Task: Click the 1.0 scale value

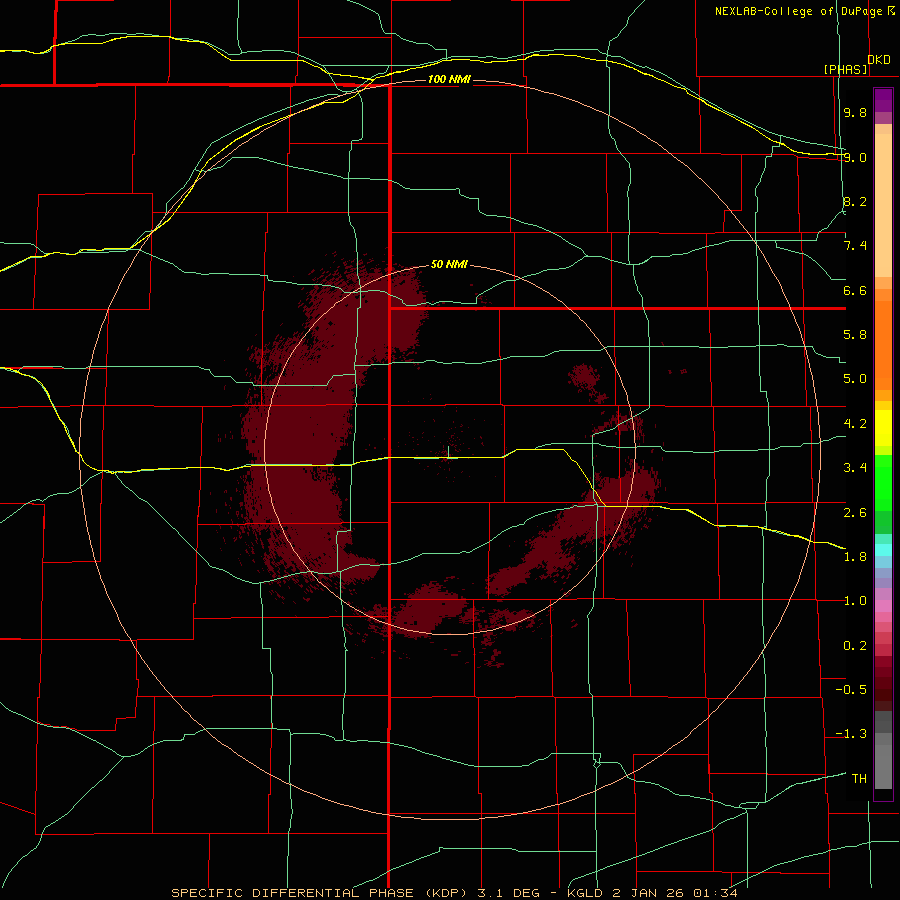Action: (855, 601)
